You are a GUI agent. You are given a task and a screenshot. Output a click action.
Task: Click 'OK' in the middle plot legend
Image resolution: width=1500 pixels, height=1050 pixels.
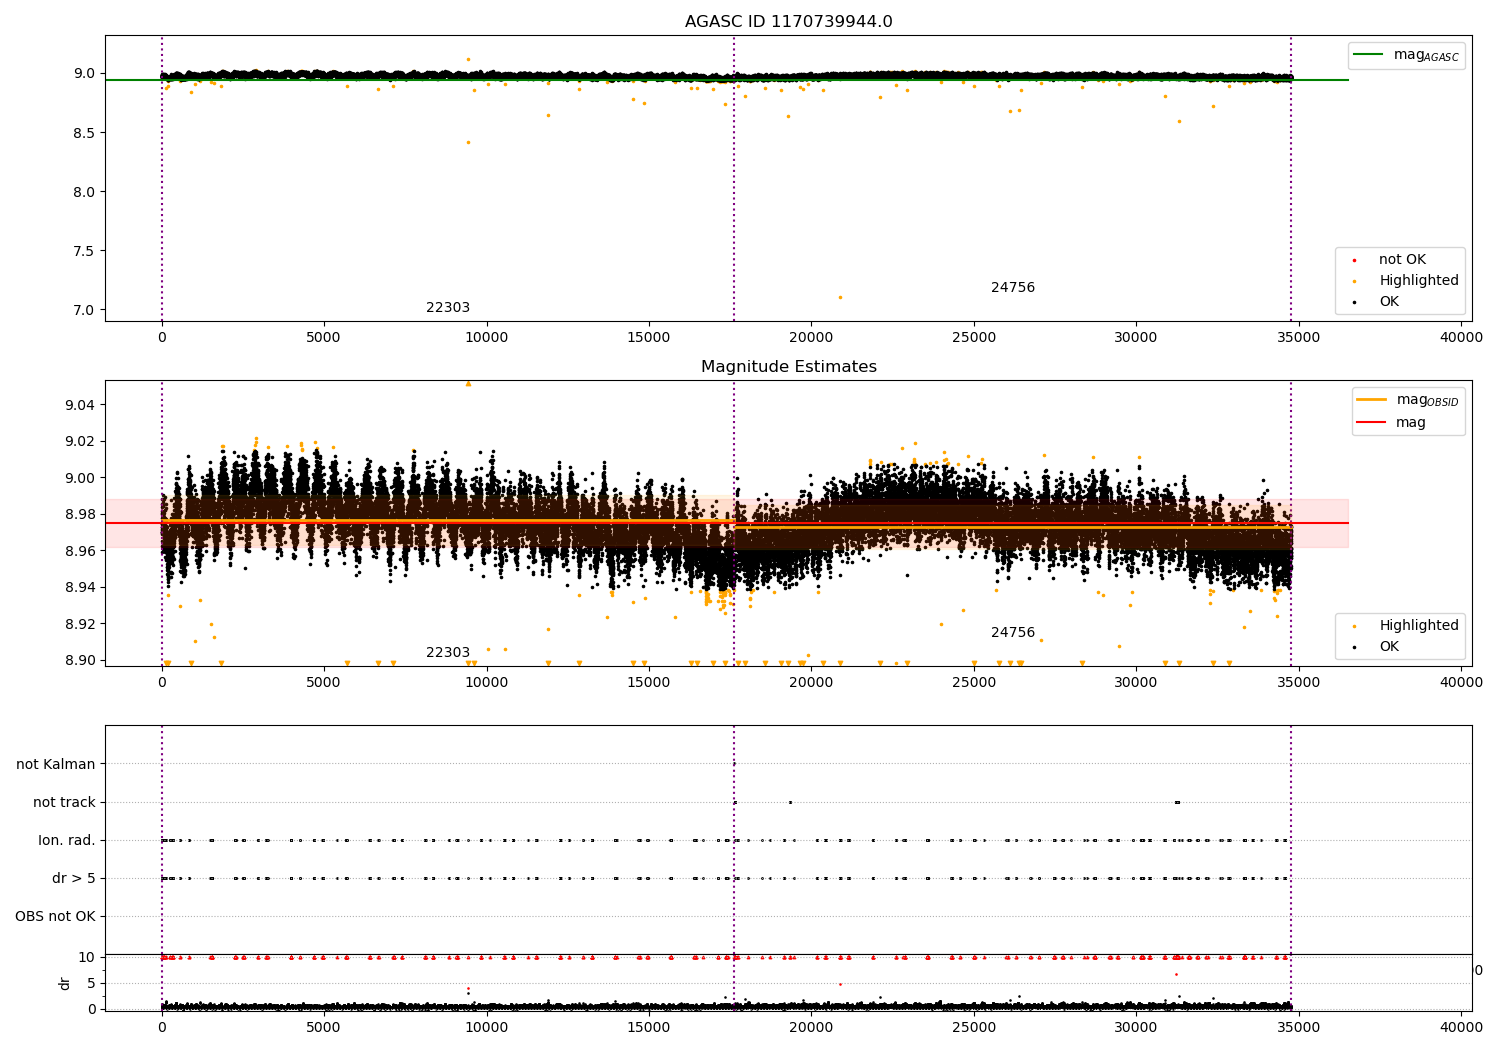click(x=1389, y=647)
